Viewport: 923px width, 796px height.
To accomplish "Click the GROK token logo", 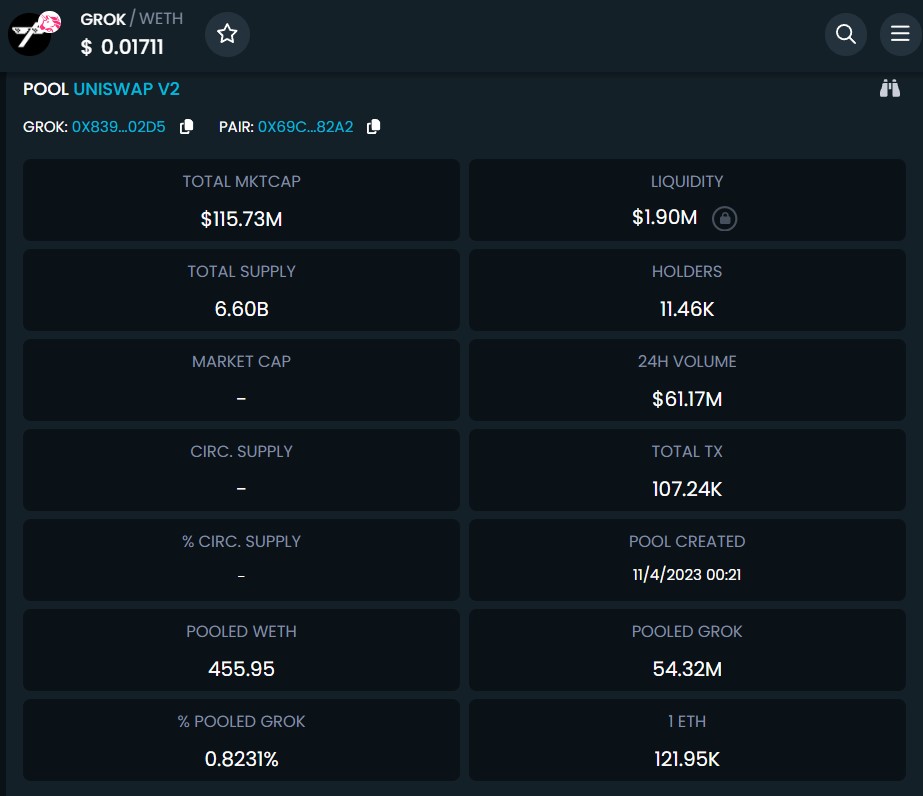I will pyautogui.click(x=35, y=33).
